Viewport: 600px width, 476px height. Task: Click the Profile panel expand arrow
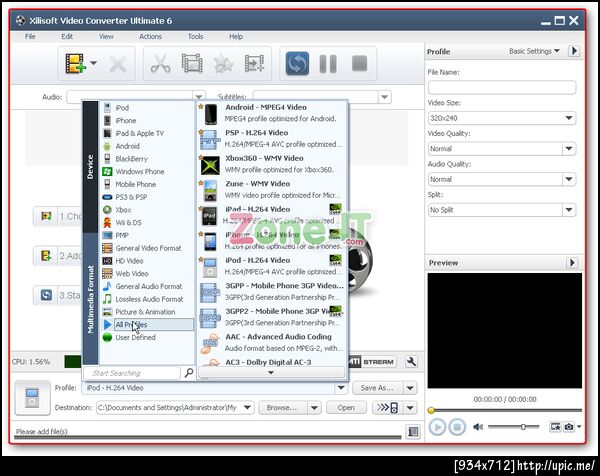574,51
